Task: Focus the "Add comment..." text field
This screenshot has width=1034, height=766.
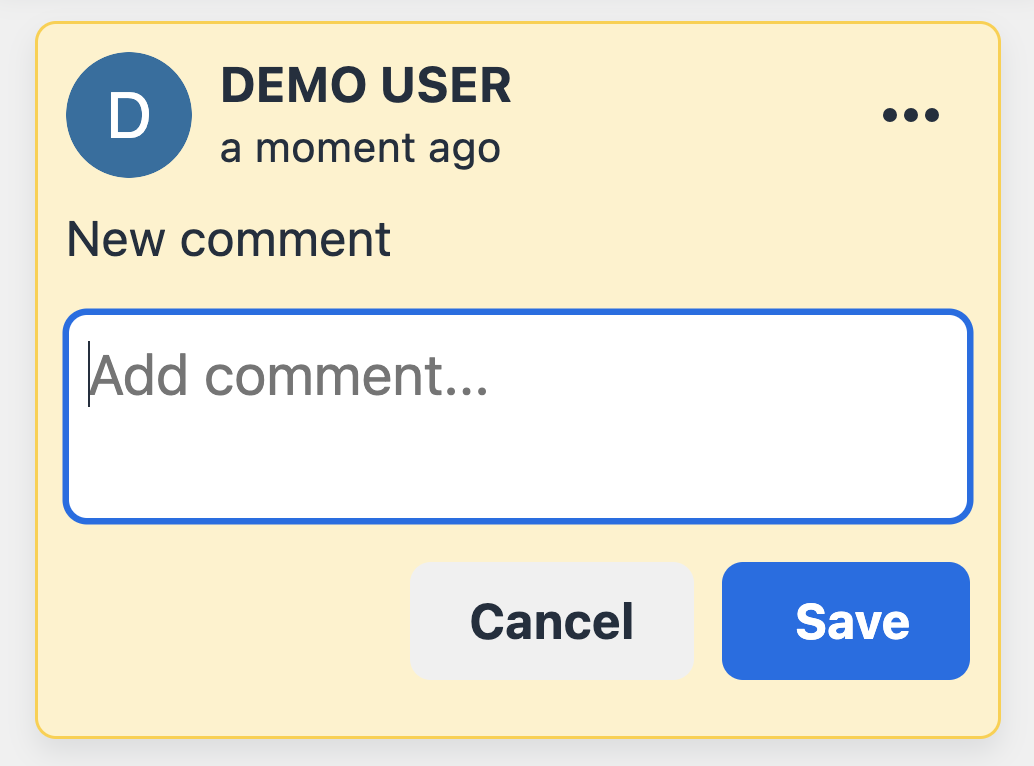Action: point(518,416)
